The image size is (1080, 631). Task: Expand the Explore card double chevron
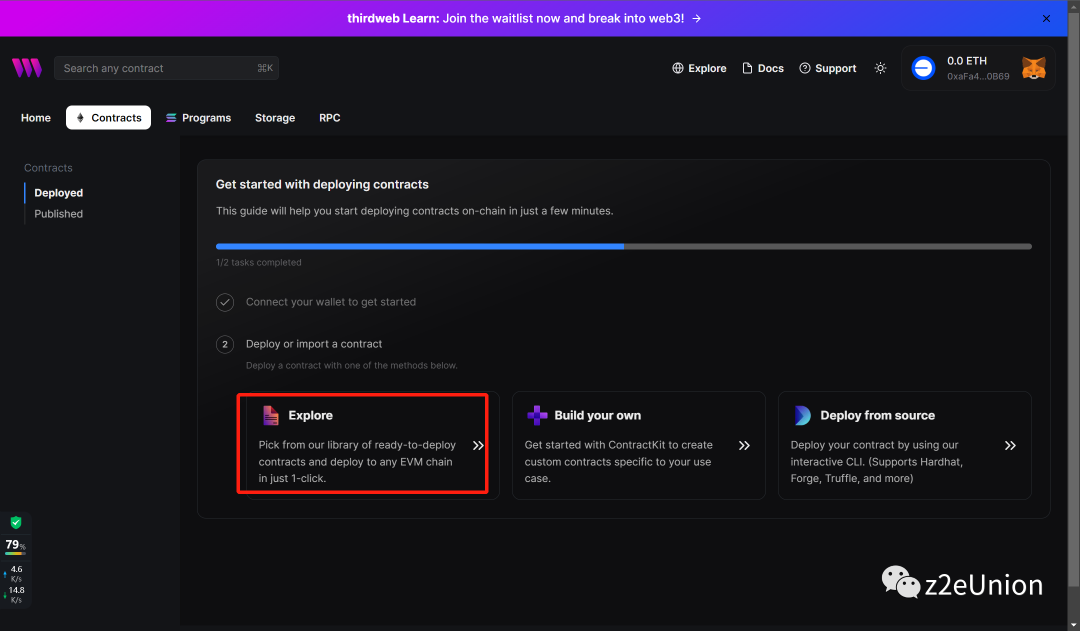click(478, 446)
